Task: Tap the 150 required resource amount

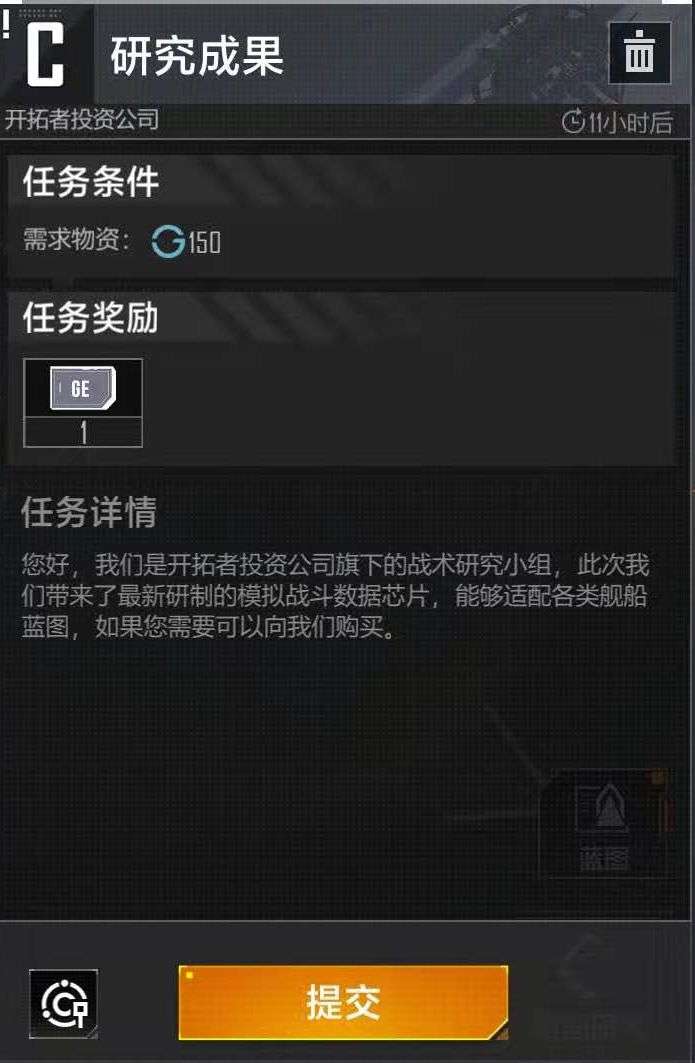Action: click(204, 242)
